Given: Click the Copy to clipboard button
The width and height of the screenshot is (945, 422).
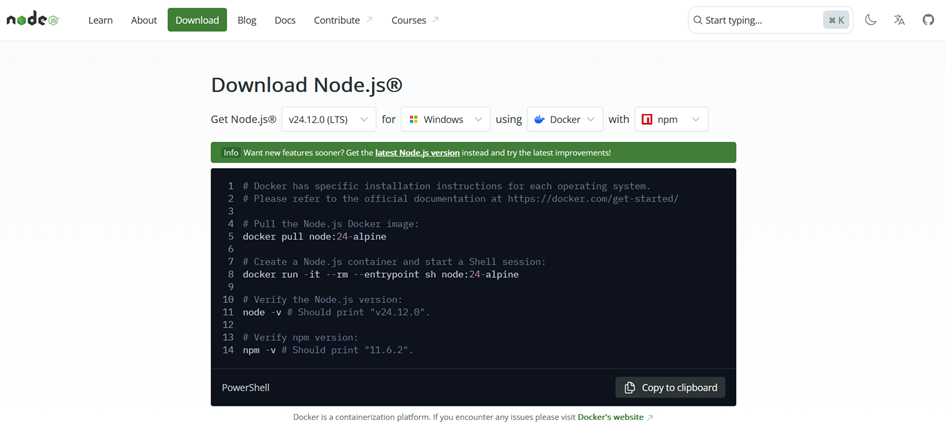Looking at the screenshot, I should [x=670, y=388].
